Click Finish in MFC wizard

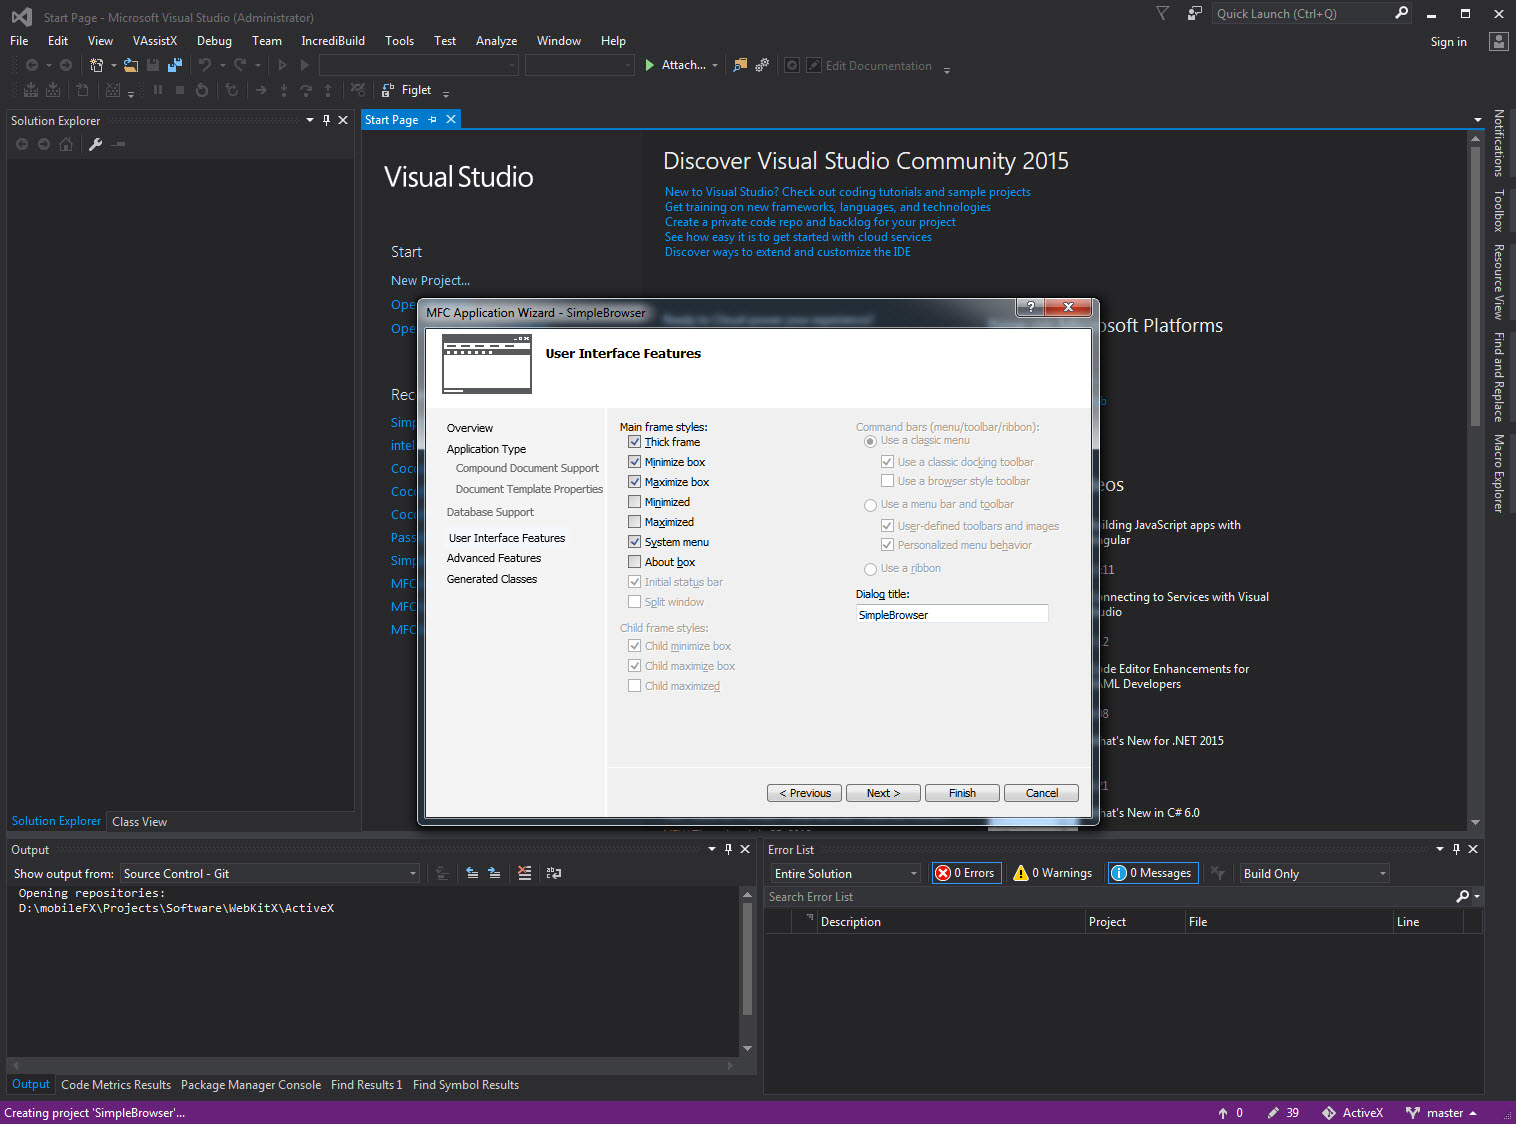(x=962, y=793)
